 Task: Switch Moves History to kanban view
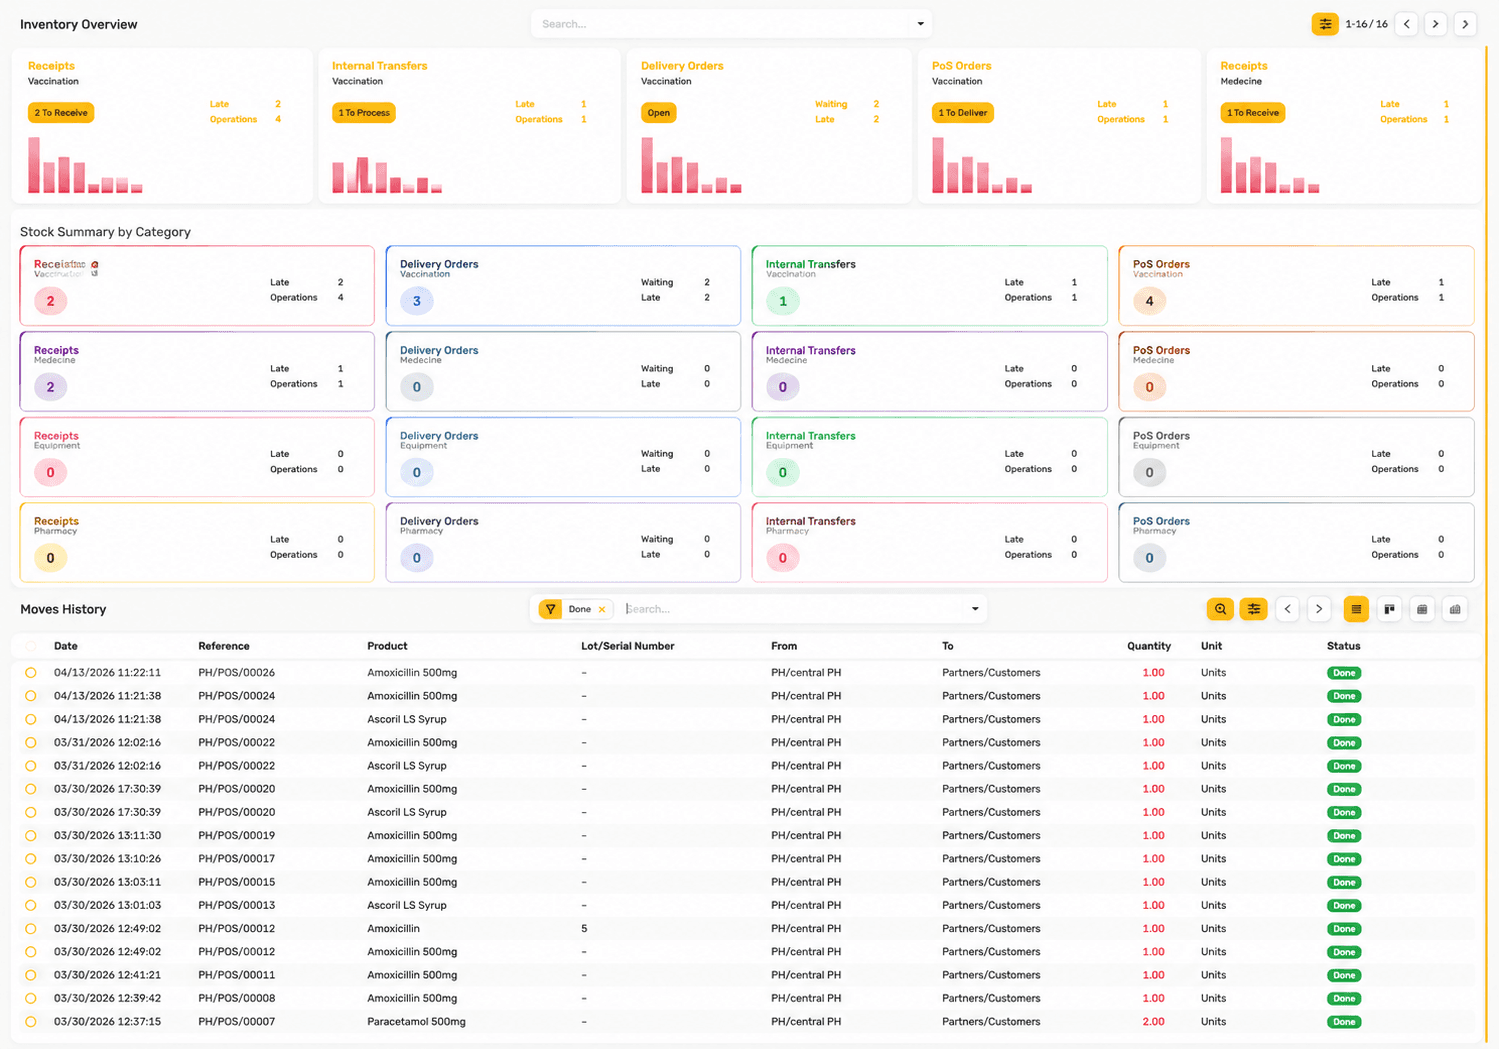pyautogui.click(x=1389, y=609)
